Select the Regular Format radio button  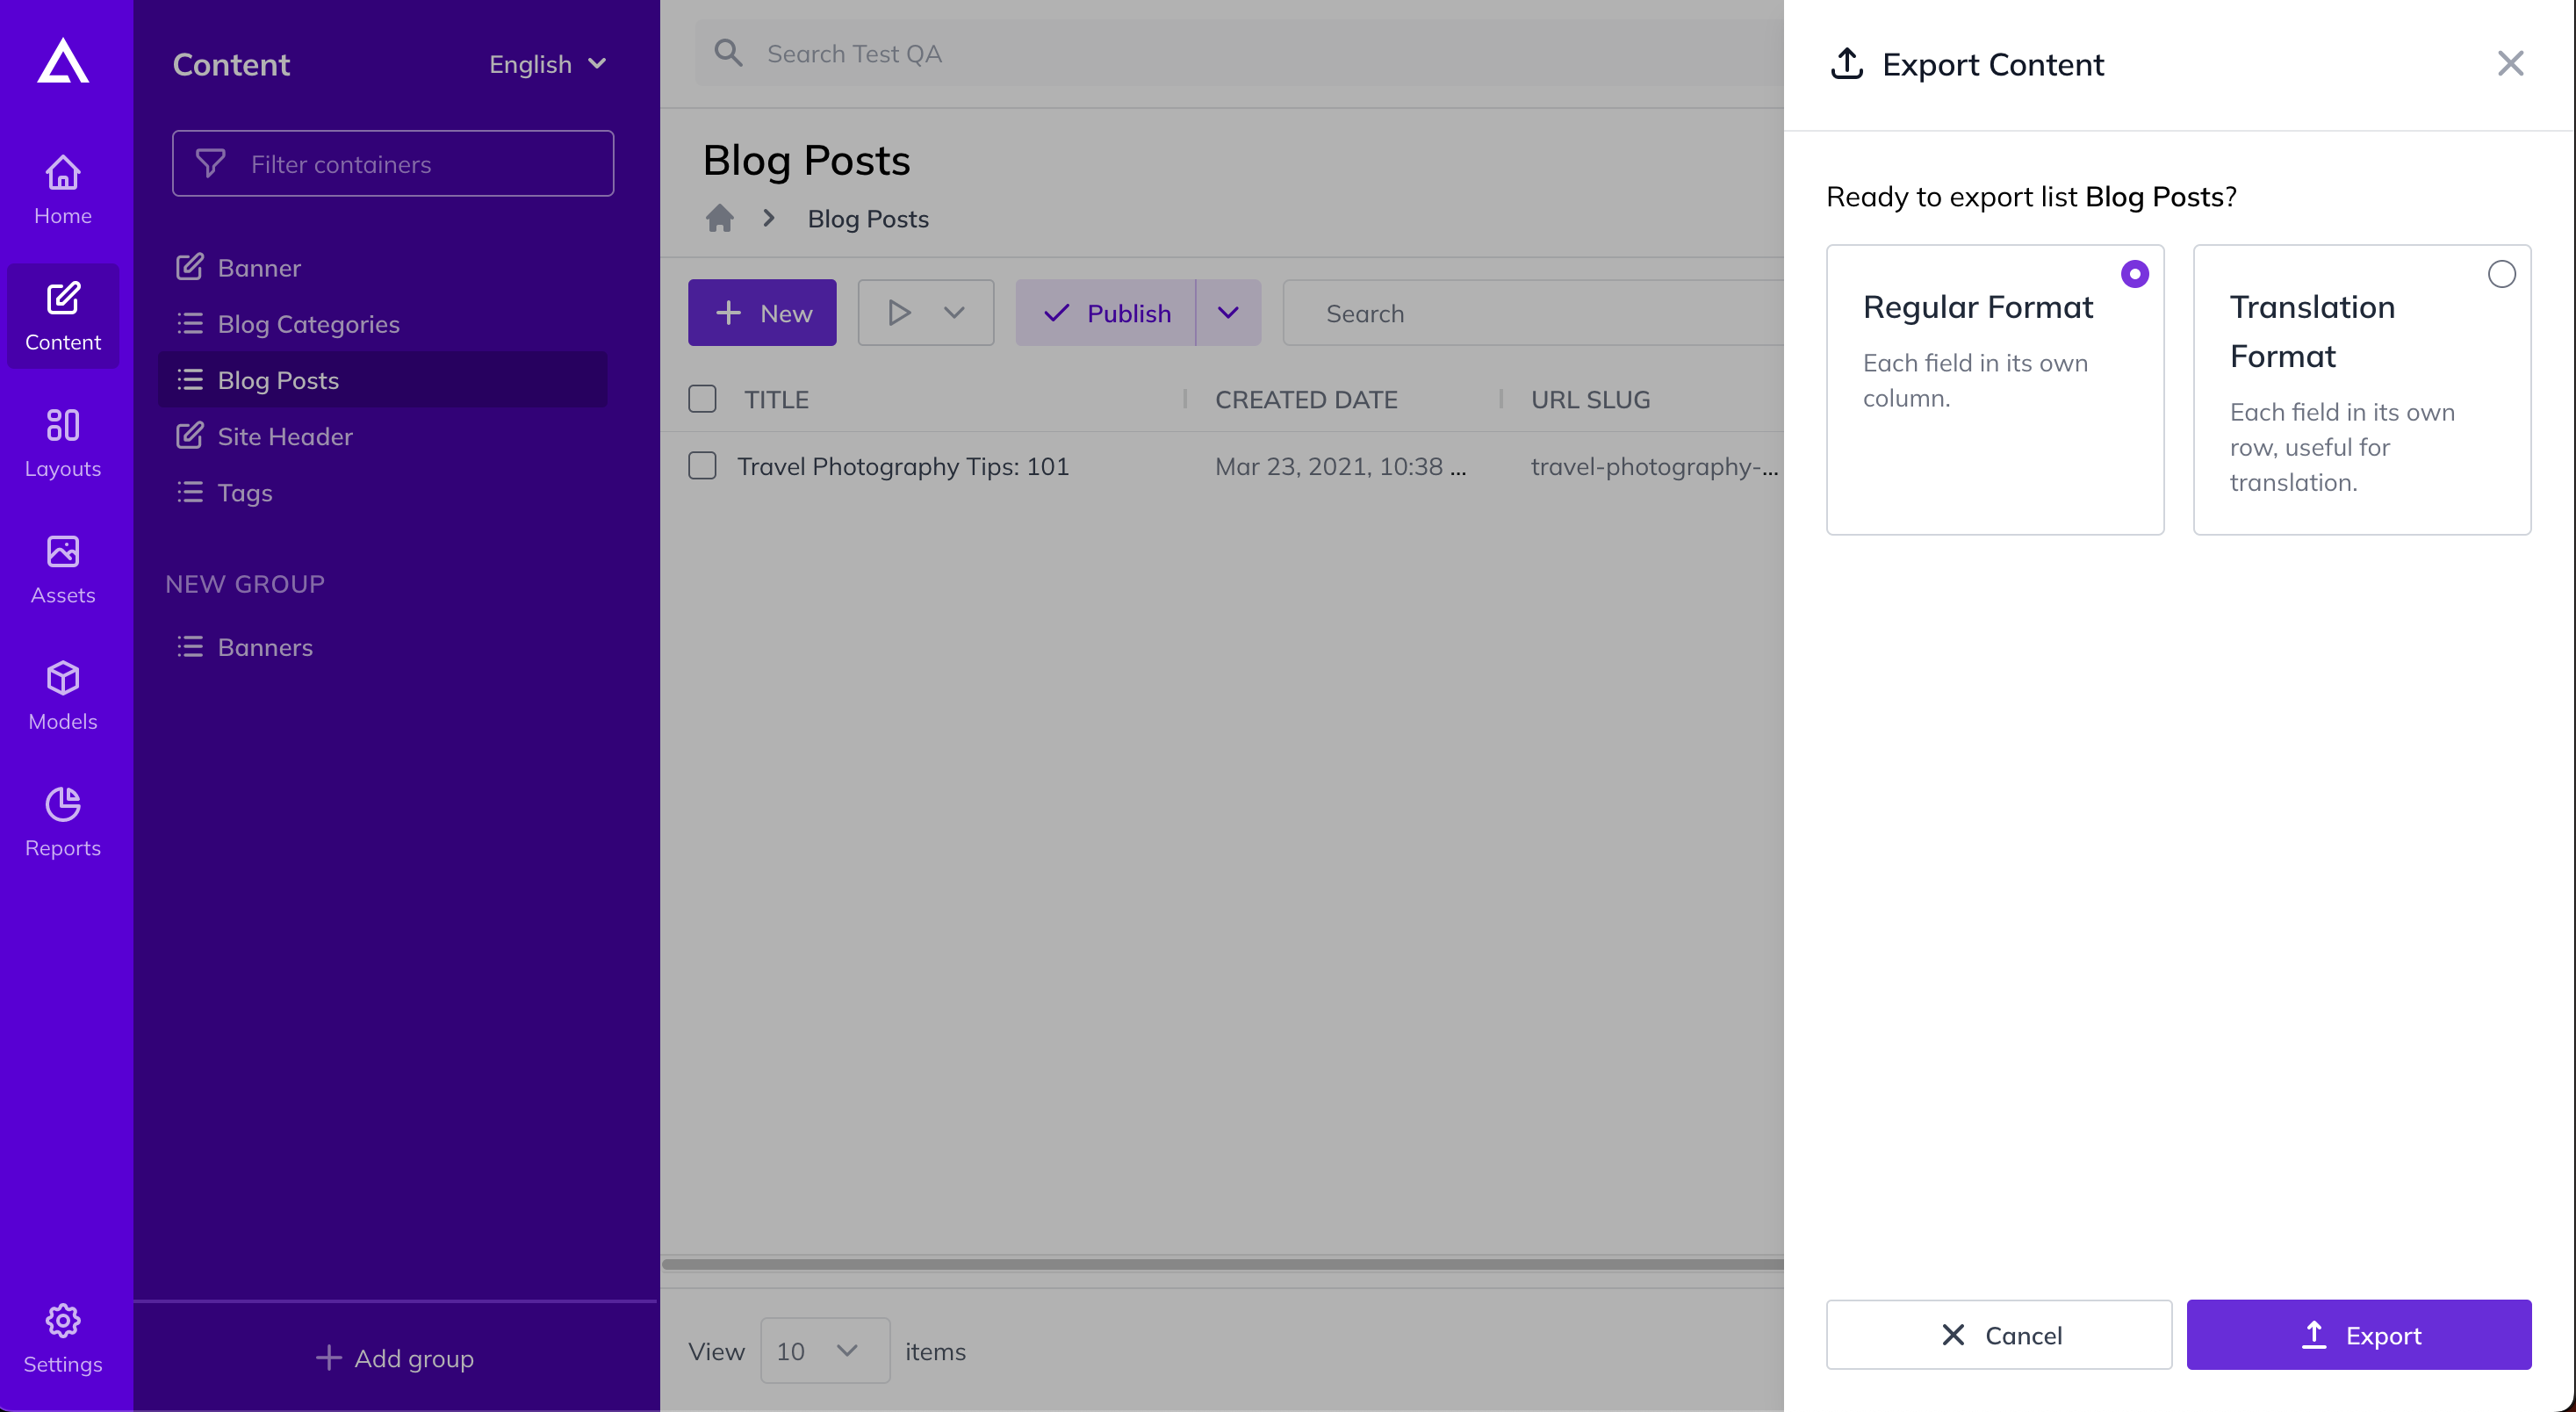point(2134,273)
